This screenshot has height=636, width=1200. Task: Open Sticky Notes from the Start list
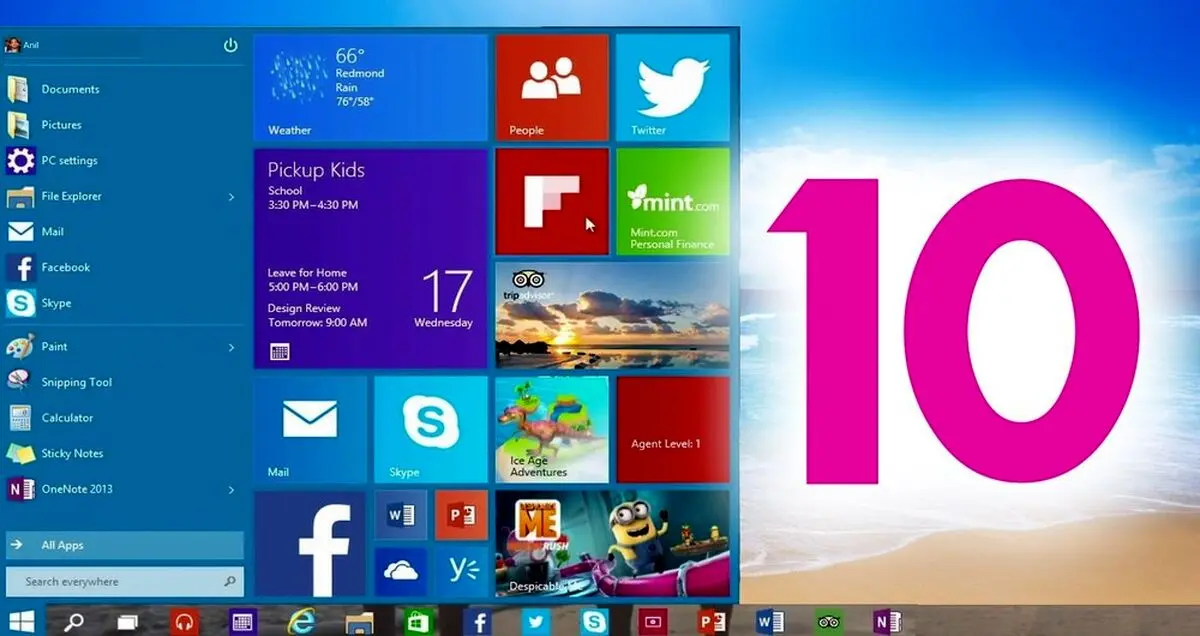tap(124, 453)
